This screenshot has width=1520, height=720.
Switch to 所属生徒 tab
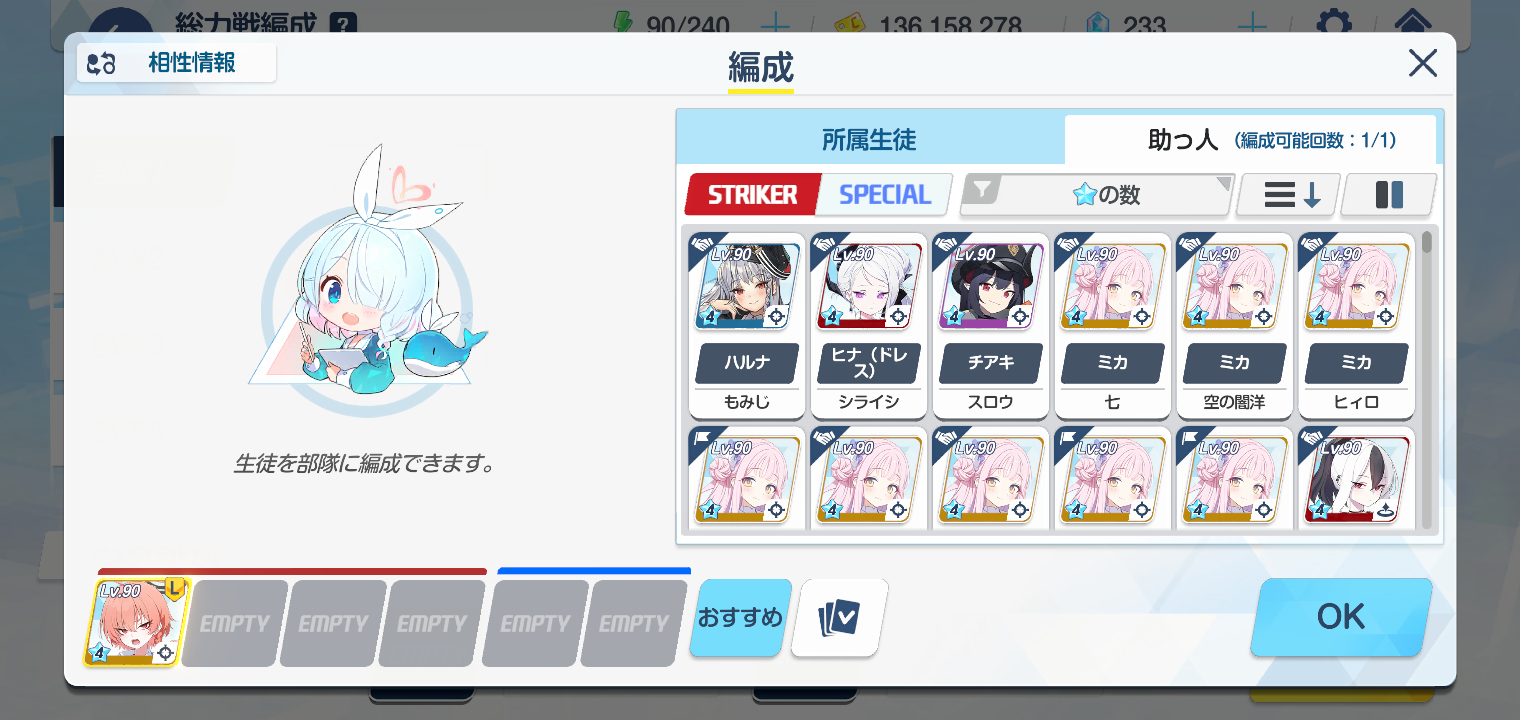[869, 140]
